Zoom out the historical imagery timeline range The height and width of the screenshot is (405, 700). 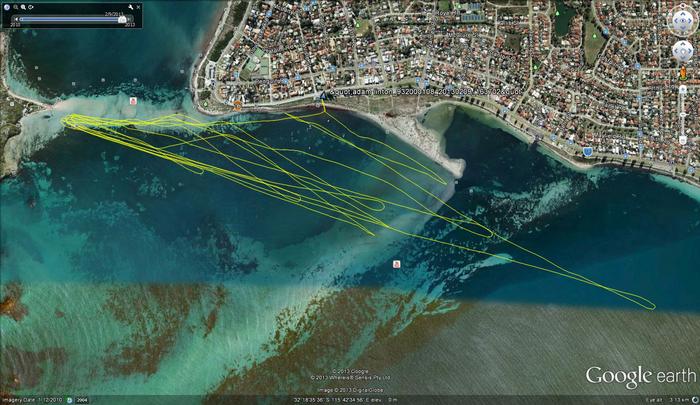point(17,7)
